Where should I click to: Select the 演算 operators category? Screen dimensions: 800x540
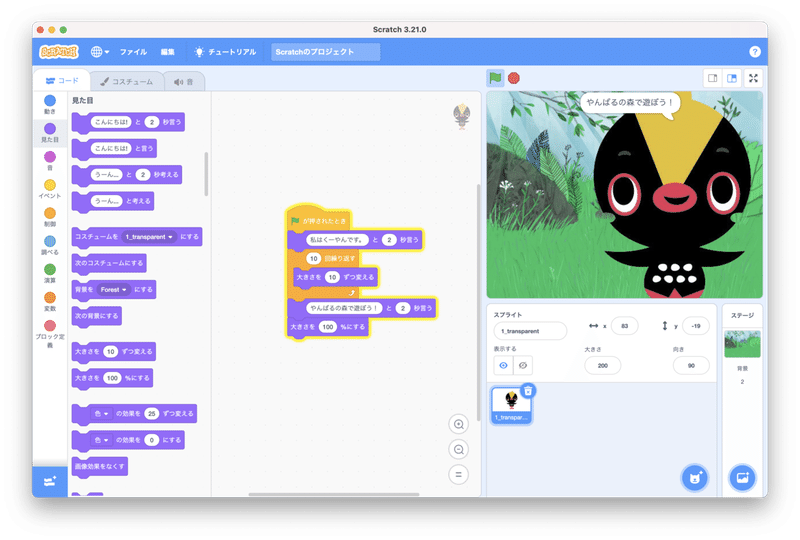(x=49, y=273)
